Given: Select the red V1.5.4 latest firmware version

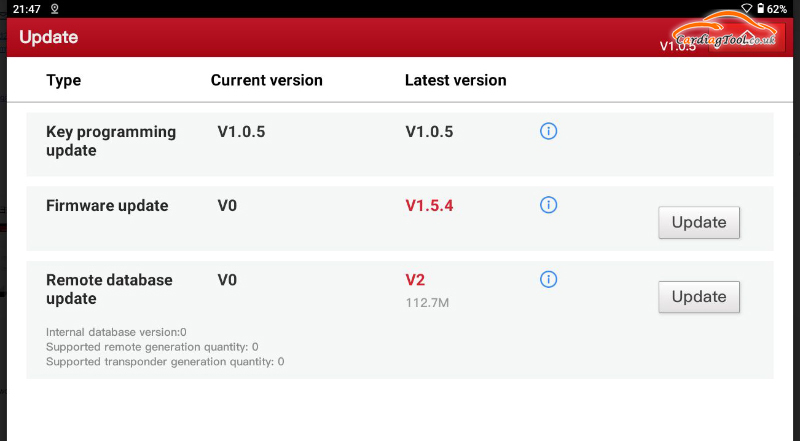Looking at the screenshot, I should click(x=429, y=206).
